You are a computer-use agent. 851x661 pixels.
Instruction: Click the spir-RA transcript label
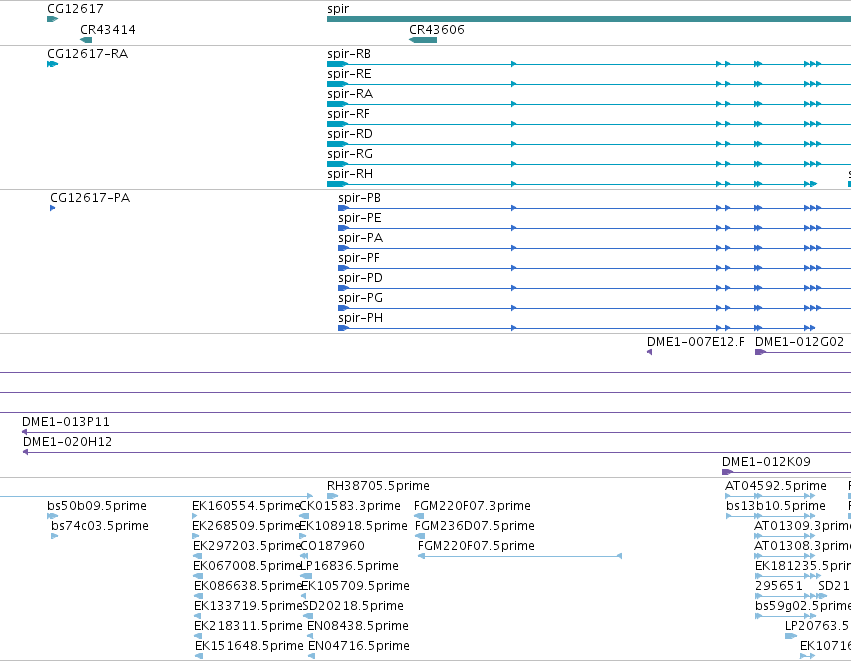point(350,94)
